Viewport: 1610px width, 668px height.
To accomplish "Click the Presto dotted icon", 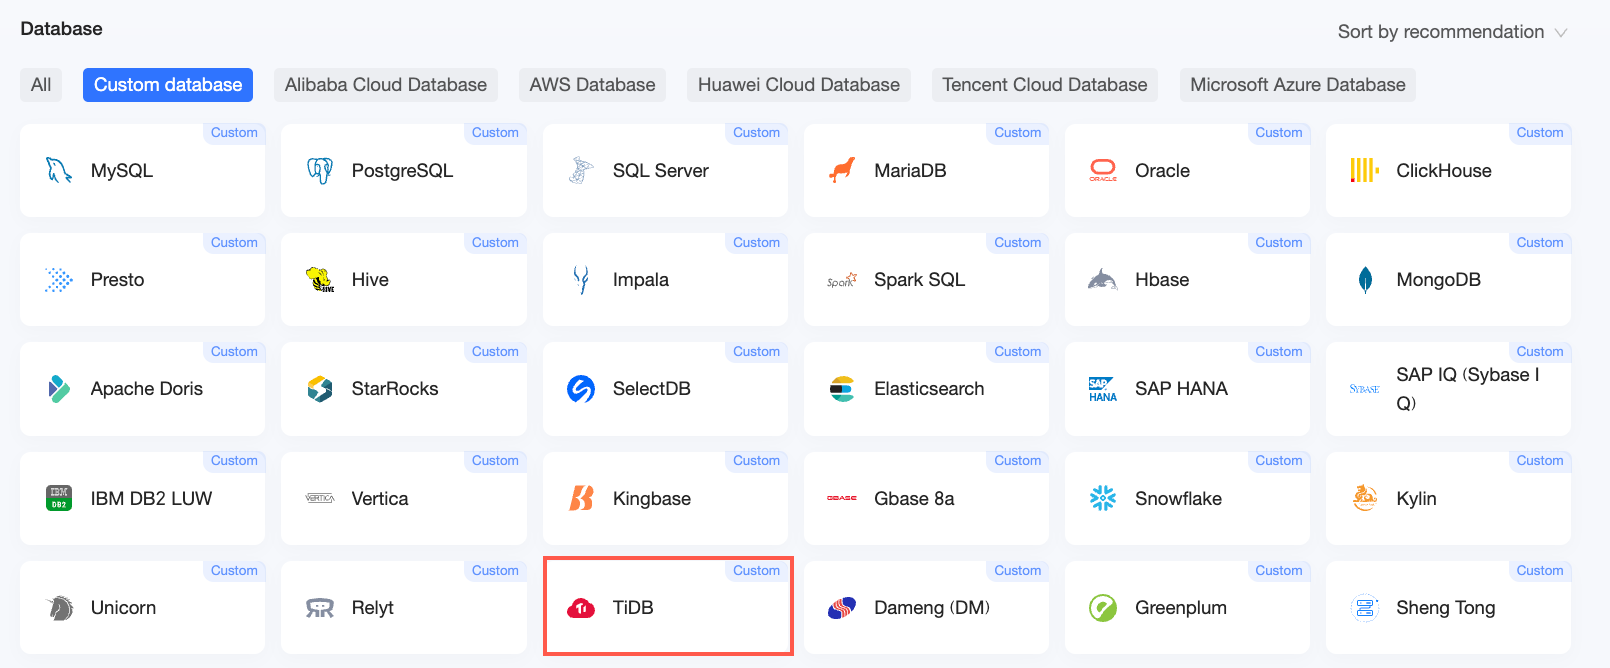I will 59,280.
